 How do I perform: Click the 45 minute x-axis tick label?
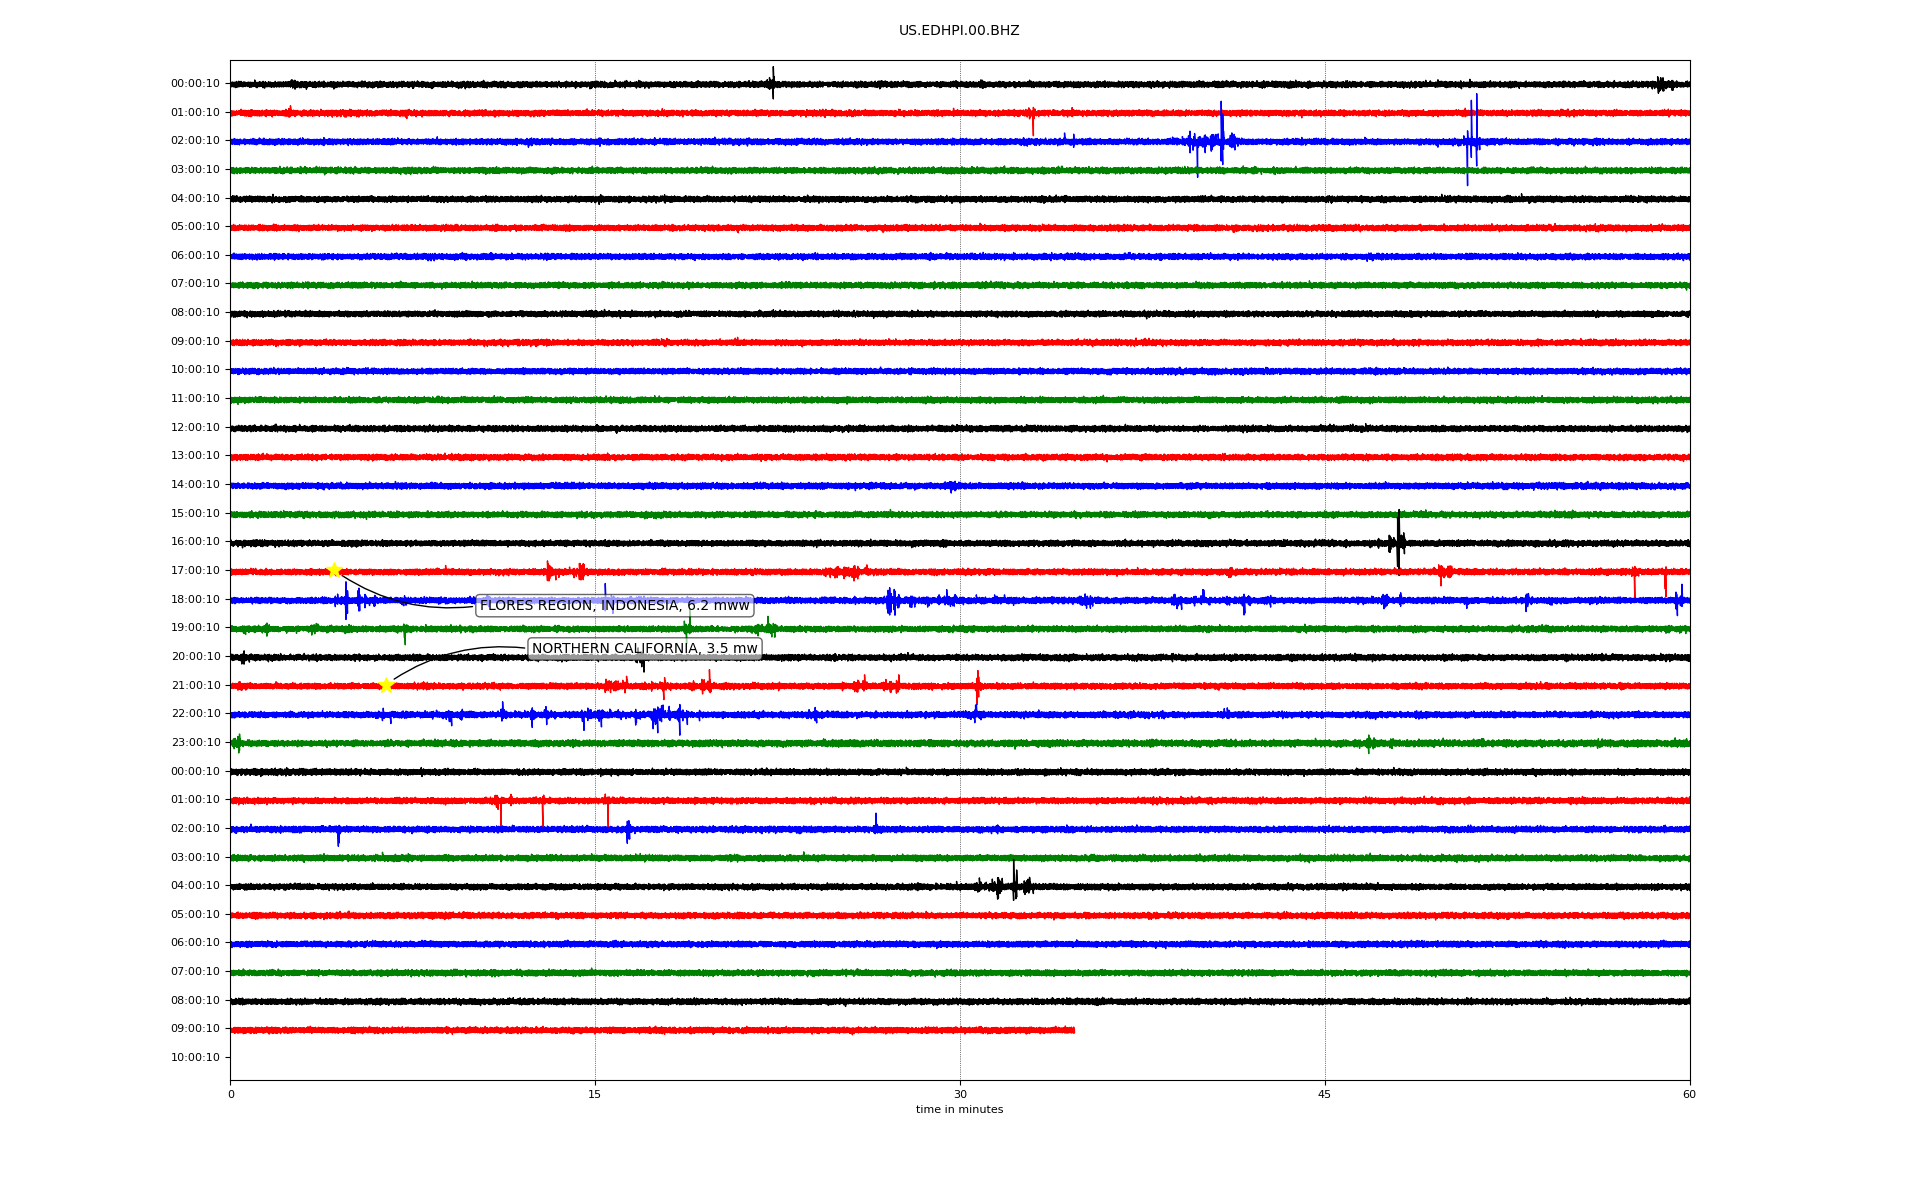[x=1324, y=1094]
